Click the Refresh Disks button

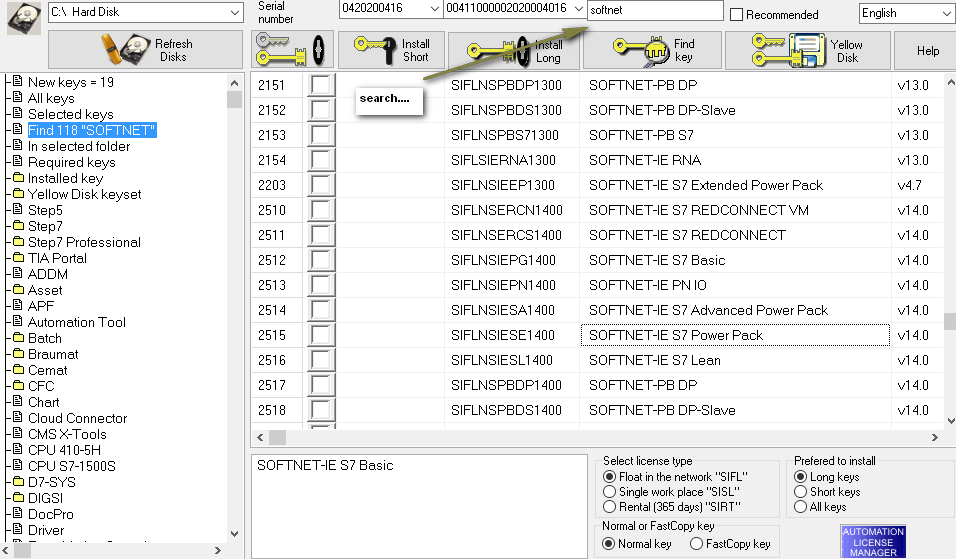coord(146,50)
